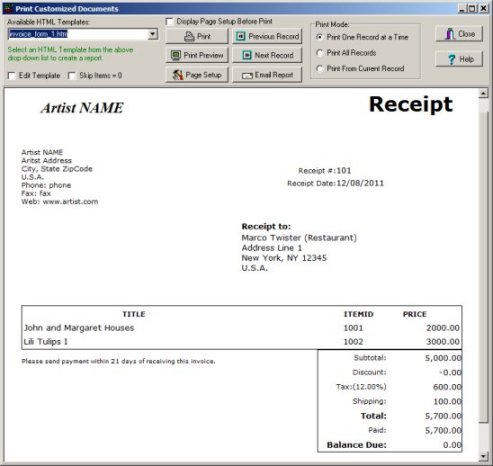The width and height of the screenshot is (493, 466).
Task: Select Print All Records radio option
Action: pos(319,53)
